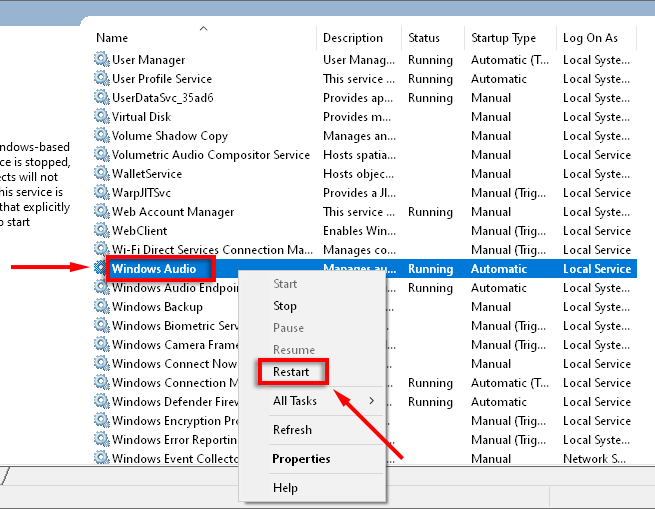Select the User Manager service name
Screen dimensions: 655x509
[149, 60]
